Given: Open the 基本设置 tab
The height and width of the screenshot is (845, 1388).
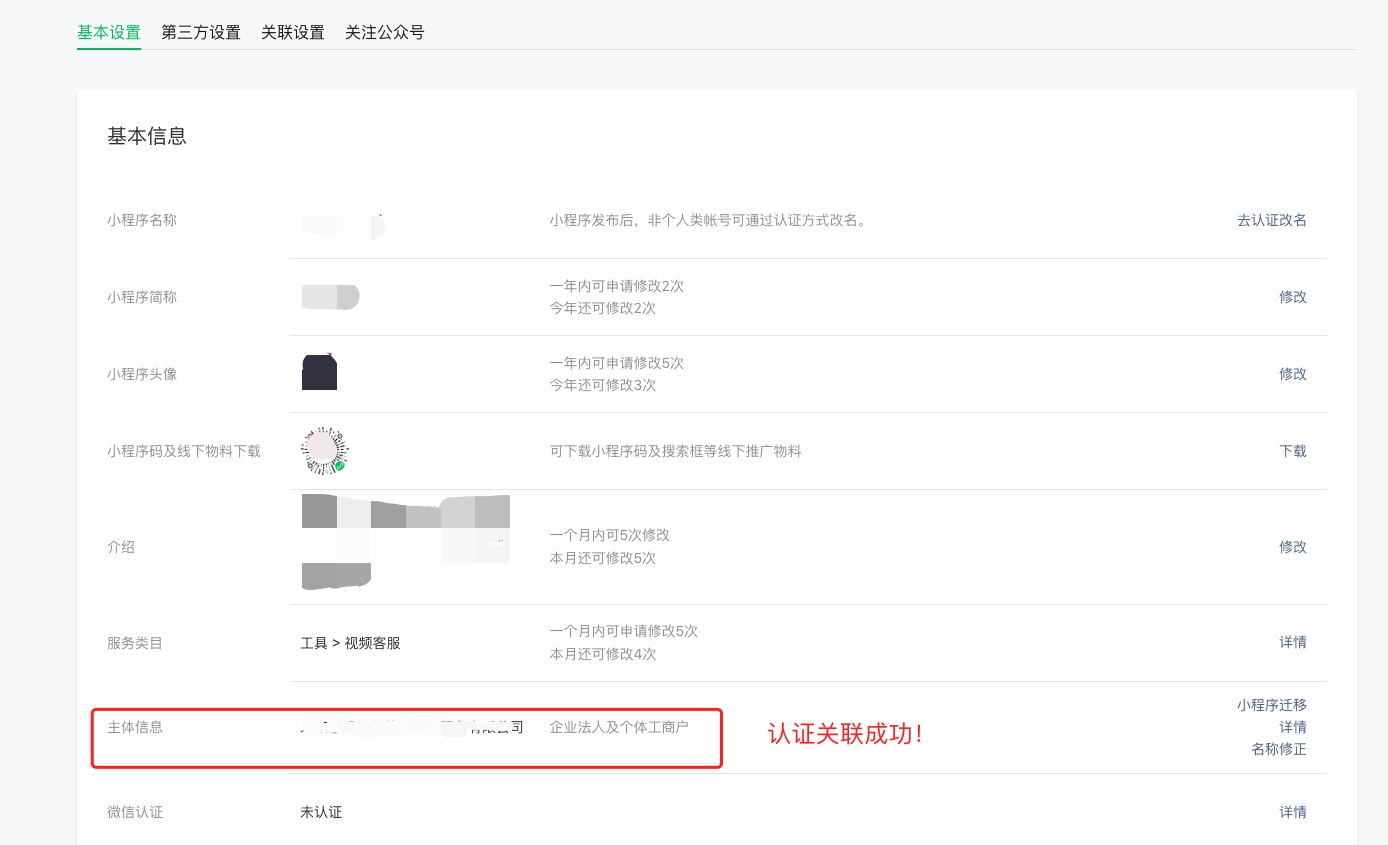Looking at the screenshot, I should pyautogui.click(x=109, y=32).
